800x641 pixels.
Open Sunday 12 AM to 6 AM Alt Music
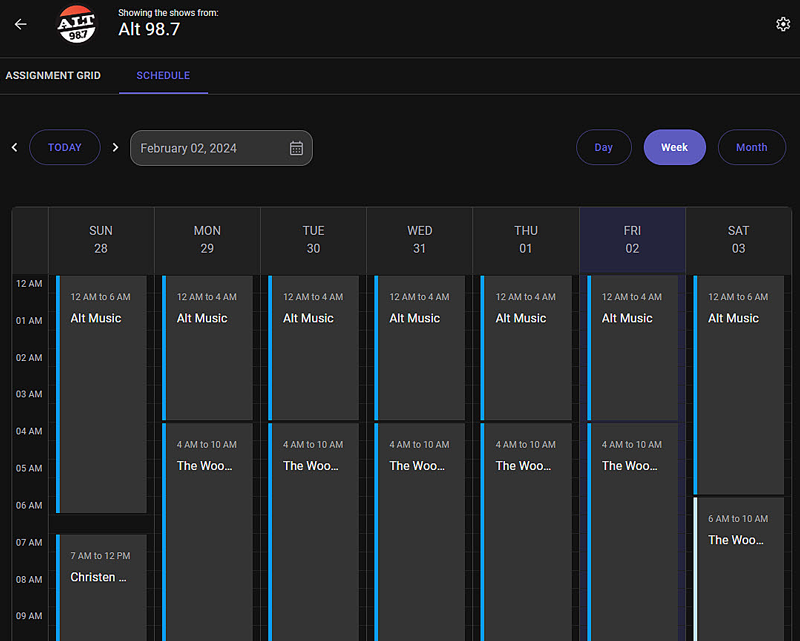click(101, 394)
